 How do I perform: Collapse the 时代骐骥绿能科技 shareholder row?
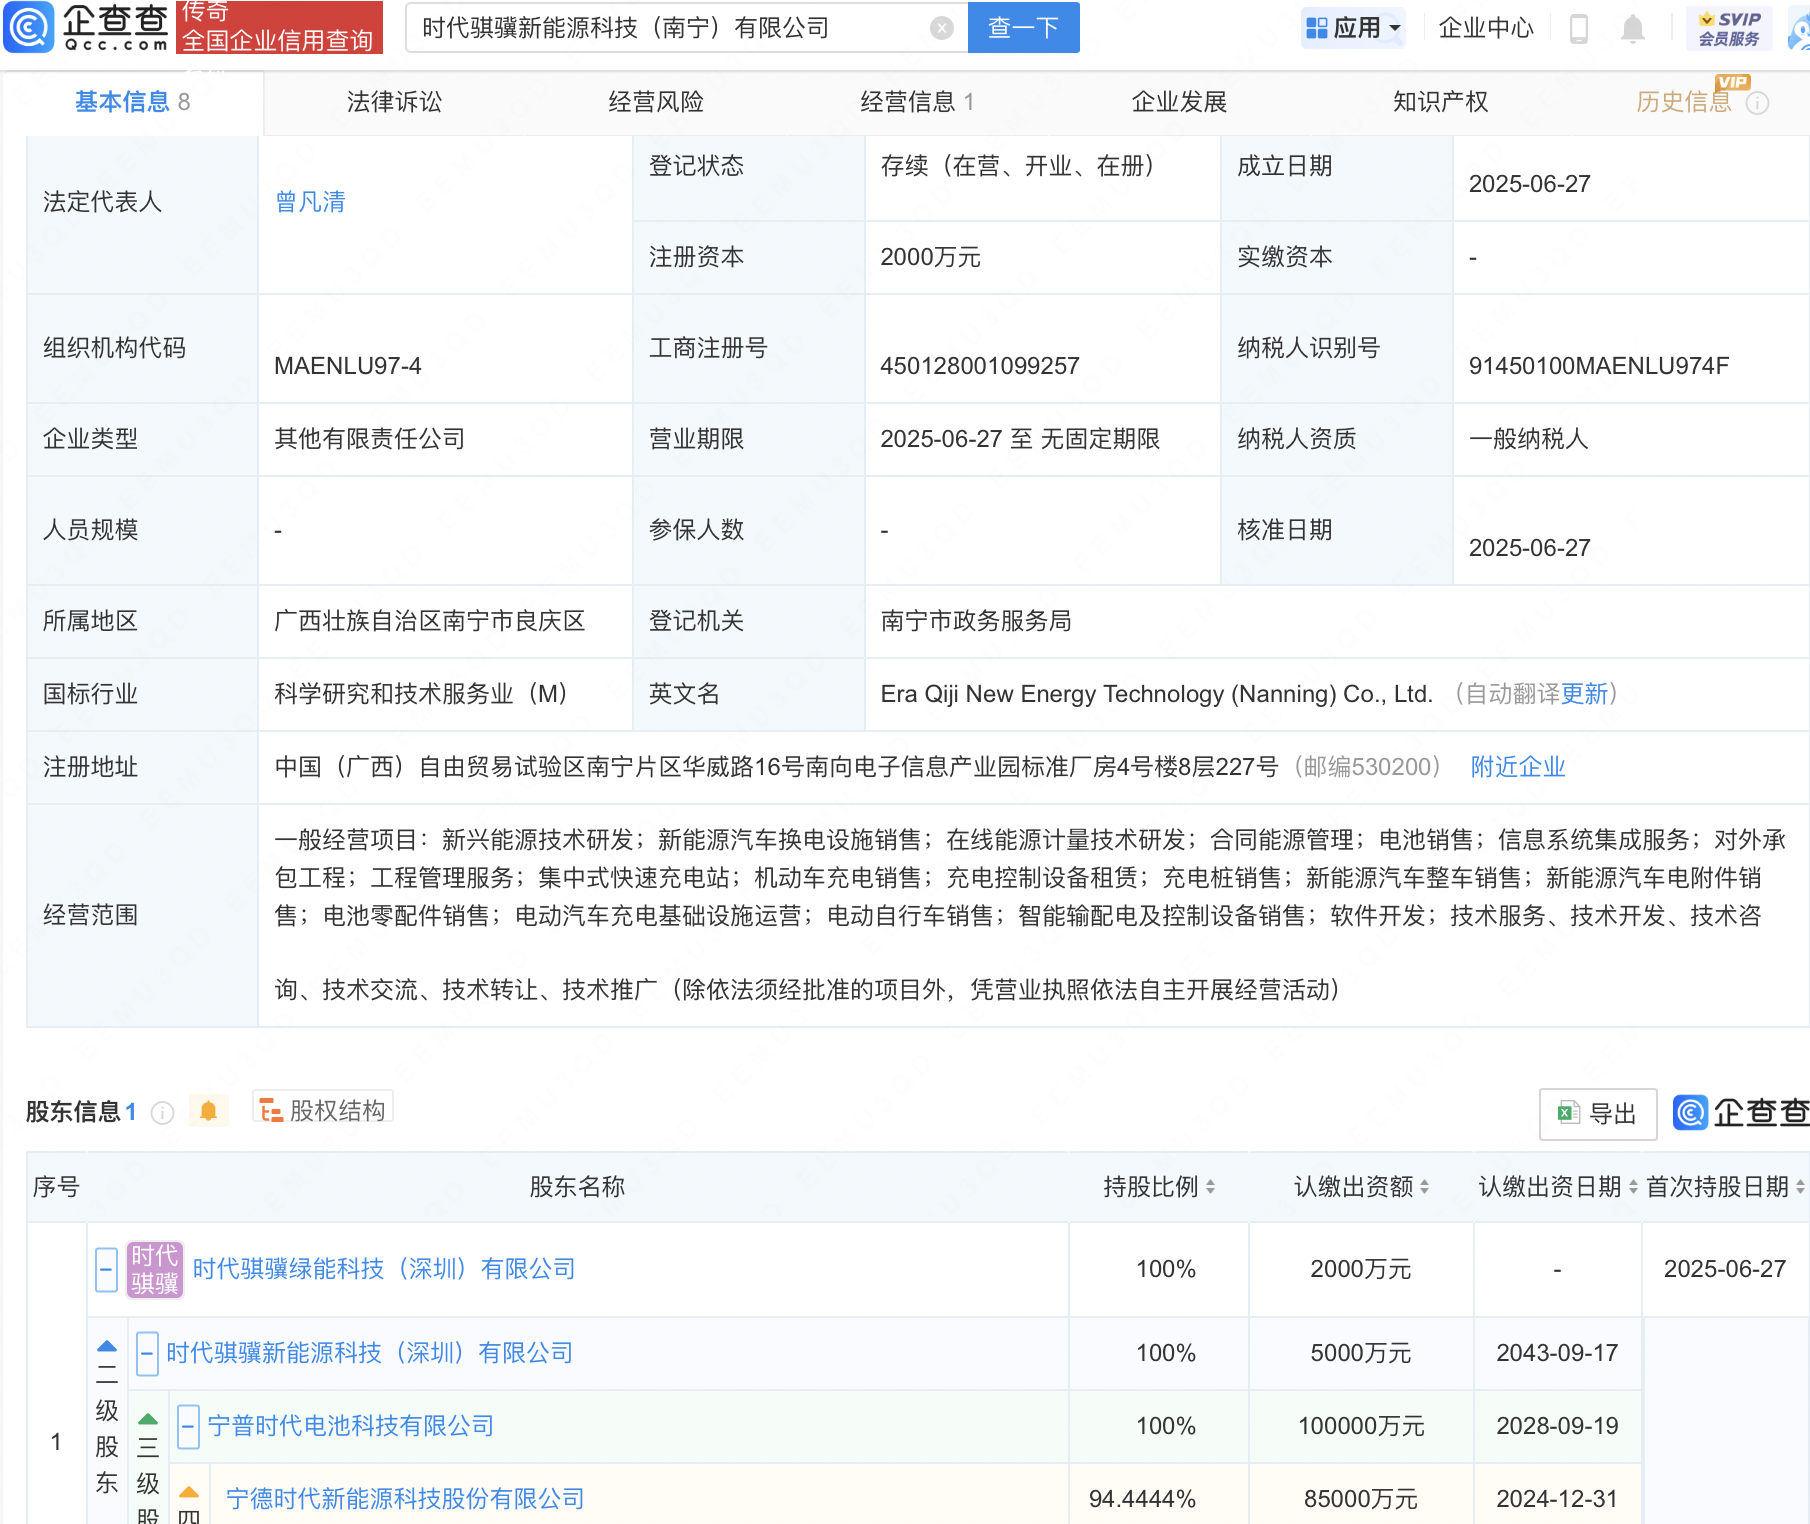pos(107,1270)
